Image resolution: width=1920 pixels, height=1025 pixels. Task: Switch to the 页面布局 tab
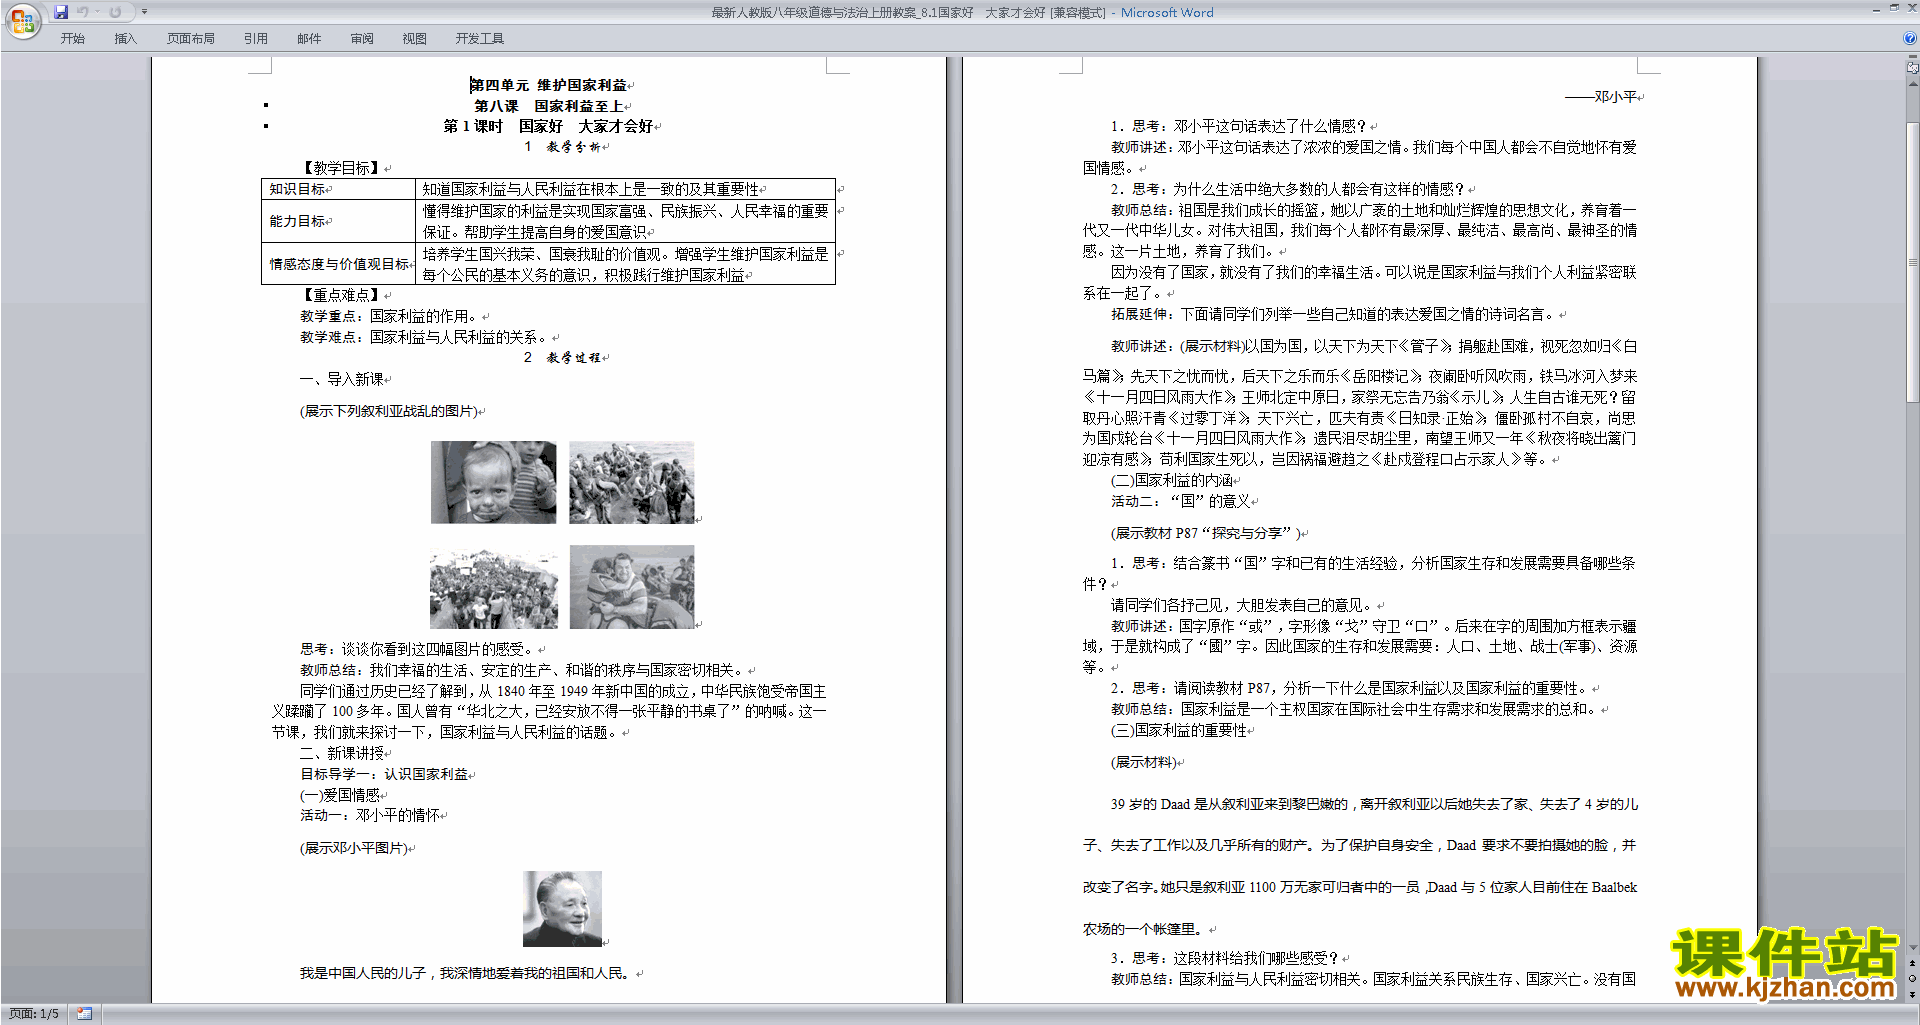[x=190, y=39]
